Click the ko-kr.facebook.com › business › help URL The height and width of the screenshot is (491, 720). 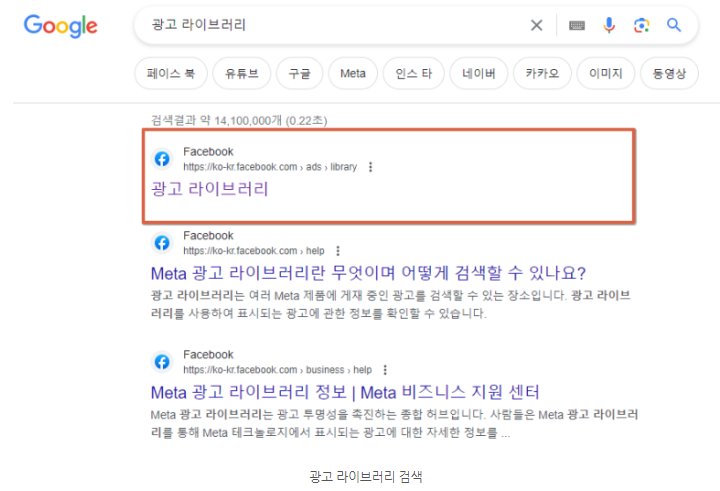[277, 370]
